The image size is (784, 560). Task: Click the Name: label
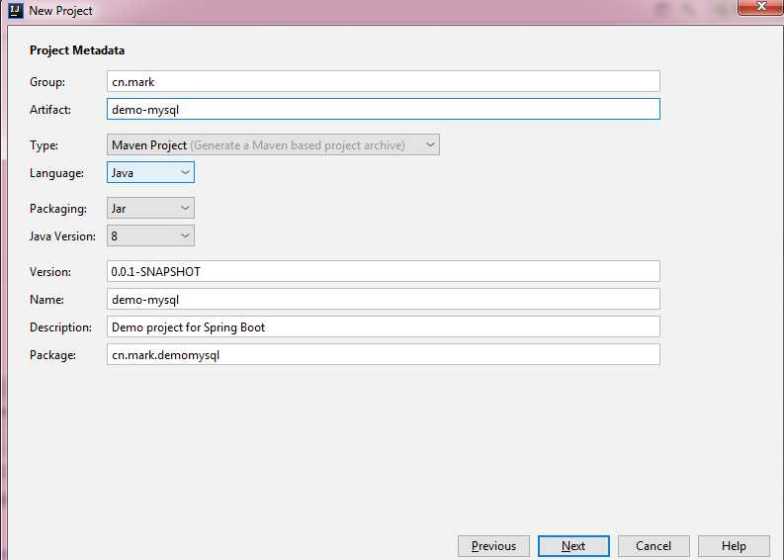[46, 300]
